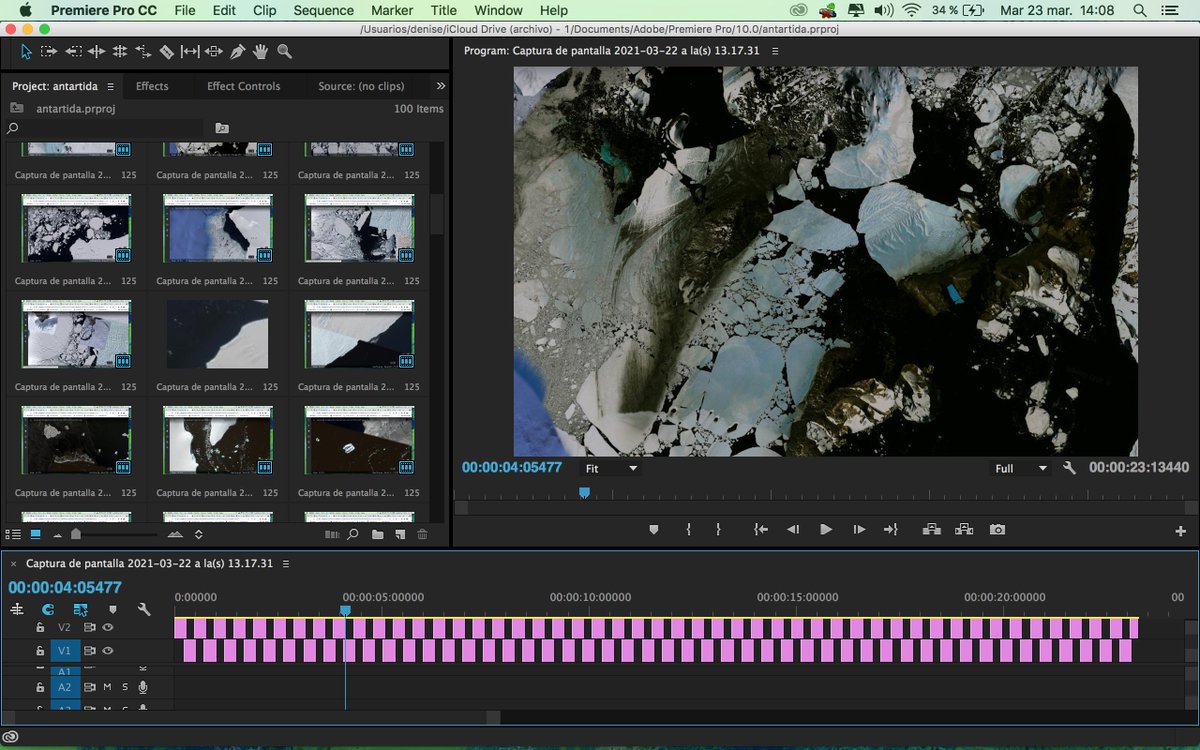Select the Rolling Edit tool
1200x750 pixels.
click(x=119, y=51)
